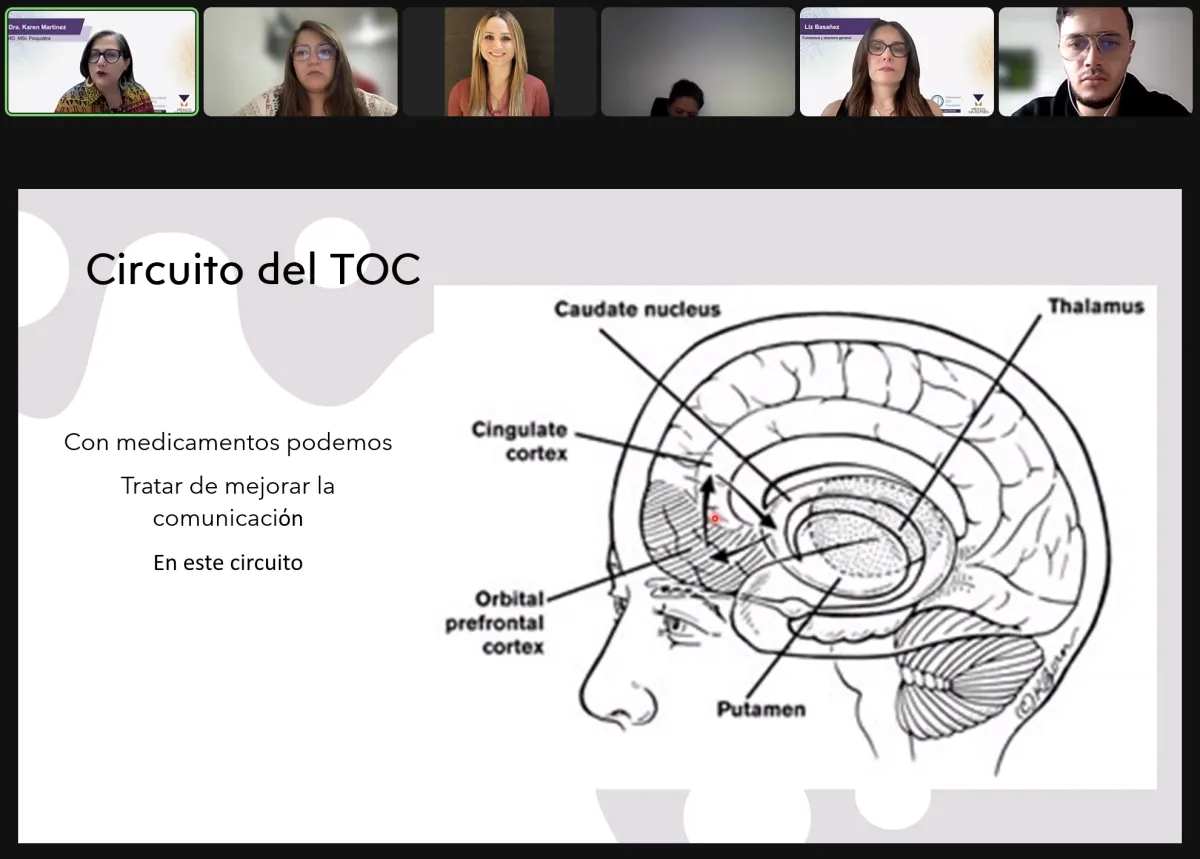This screenshot has height=859, width=1200.
Task: Select the Dra. Karen Martinez video tile
Action: [101, 62]
